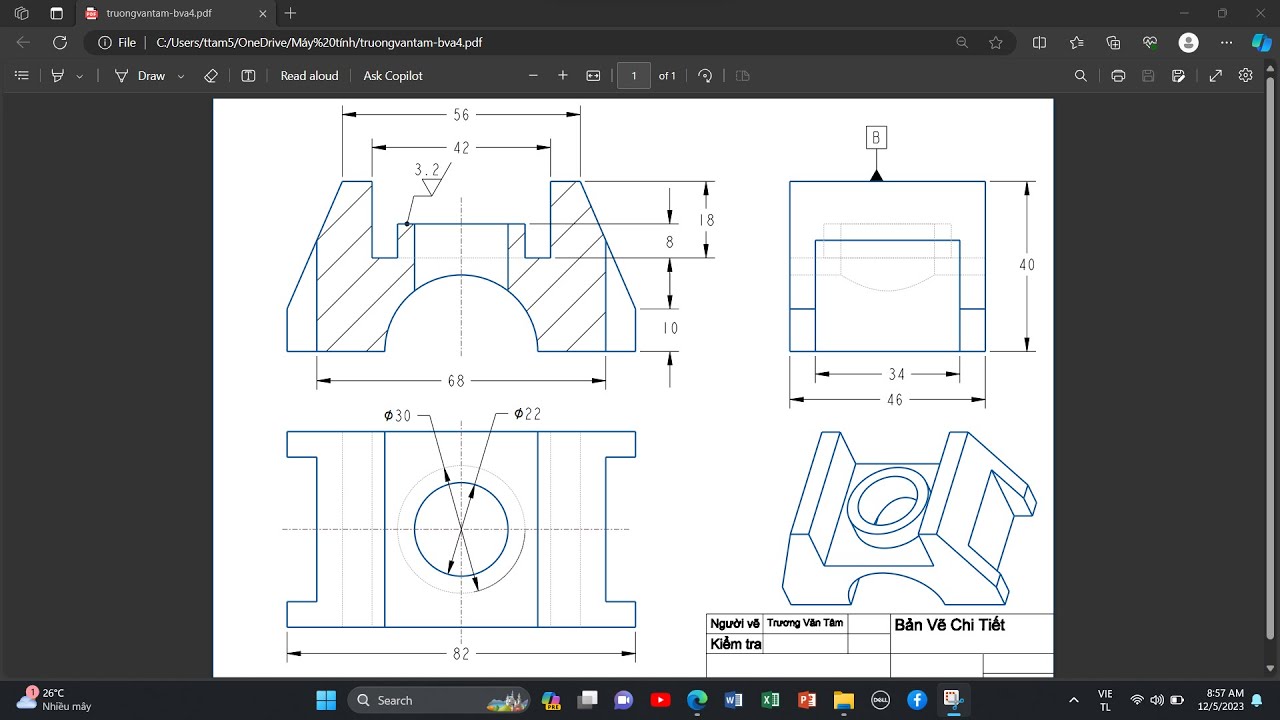Click the Save as icon
Viewport: 1280px width, 720px height.
[x=1178, y=76]
